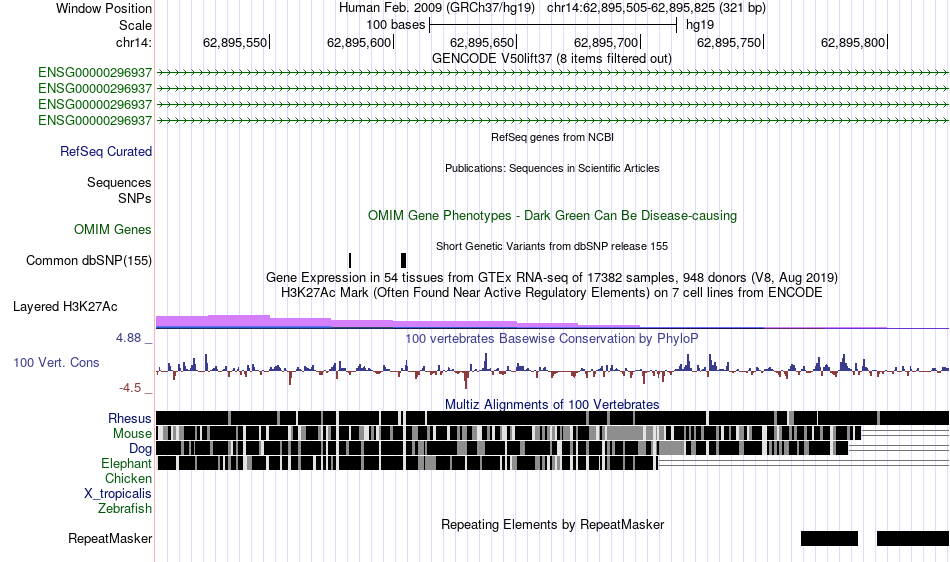
Task: Click the GTEx Gene Expression track title
Action: tap(552, 277)
